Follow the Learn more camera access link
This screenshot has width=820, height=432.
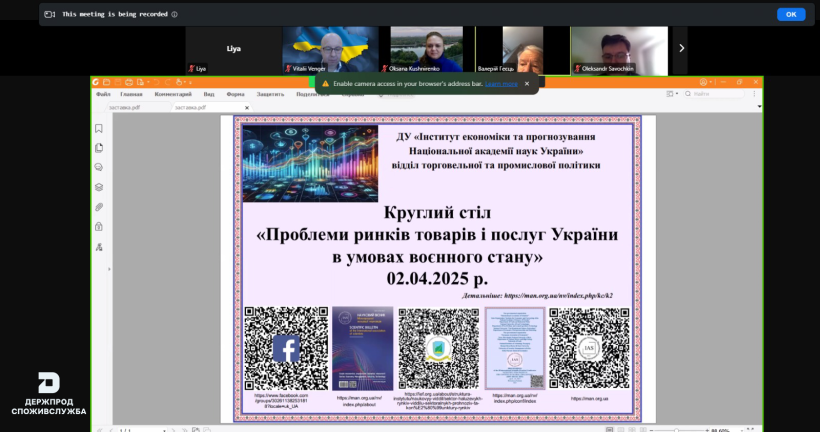(501, 84)
